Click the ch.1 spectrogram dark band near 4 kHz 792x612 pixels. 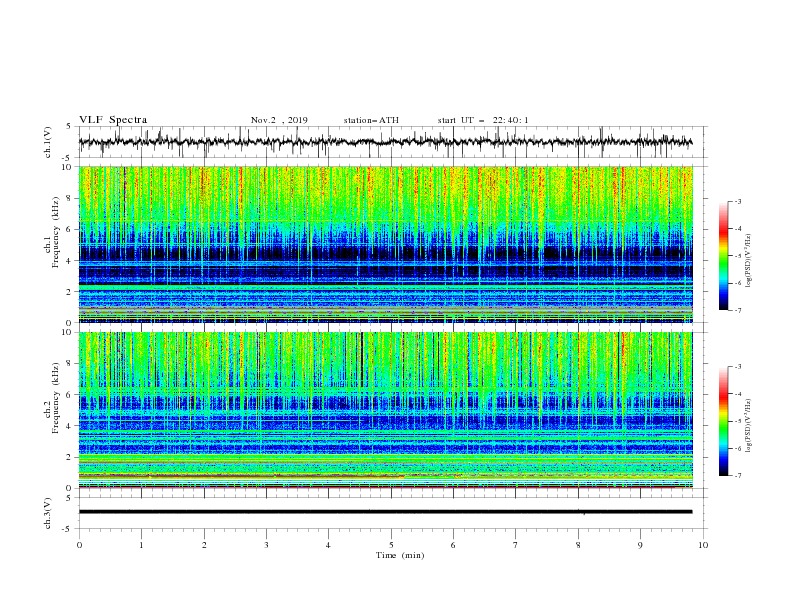(385, 252)
